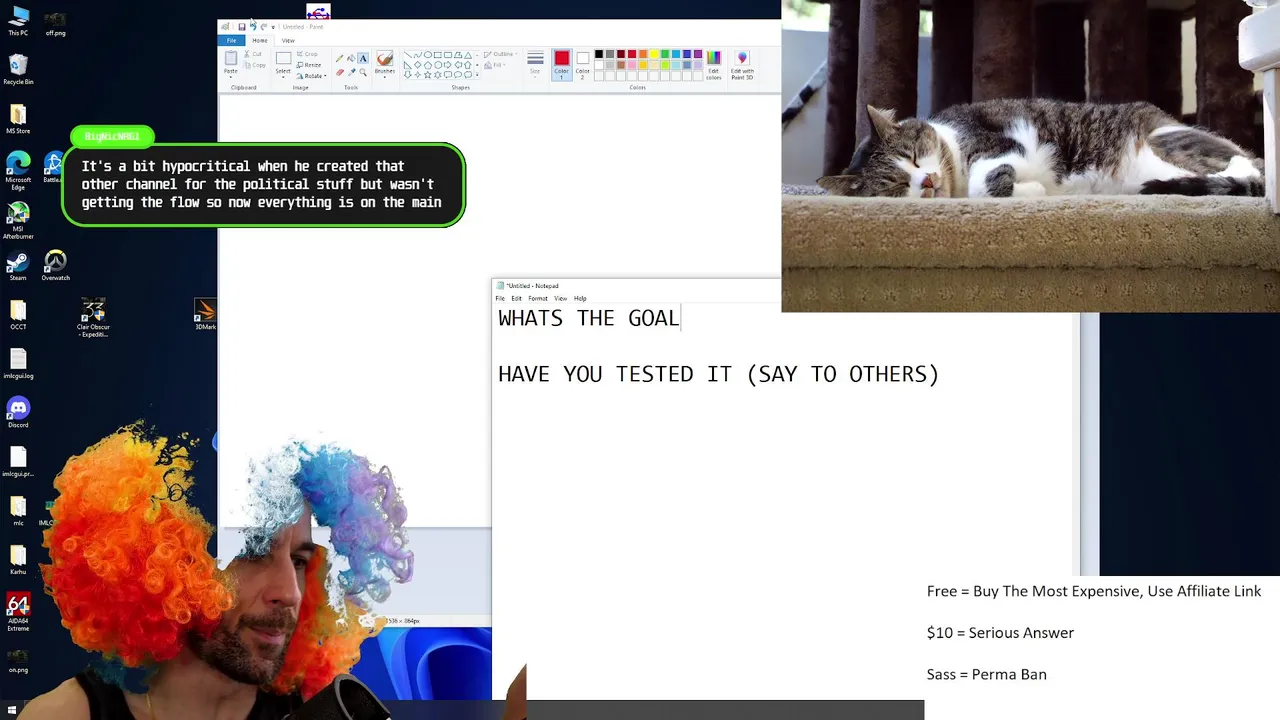
Task: Open the Help menu in Notepad
Action: [580, 298]
